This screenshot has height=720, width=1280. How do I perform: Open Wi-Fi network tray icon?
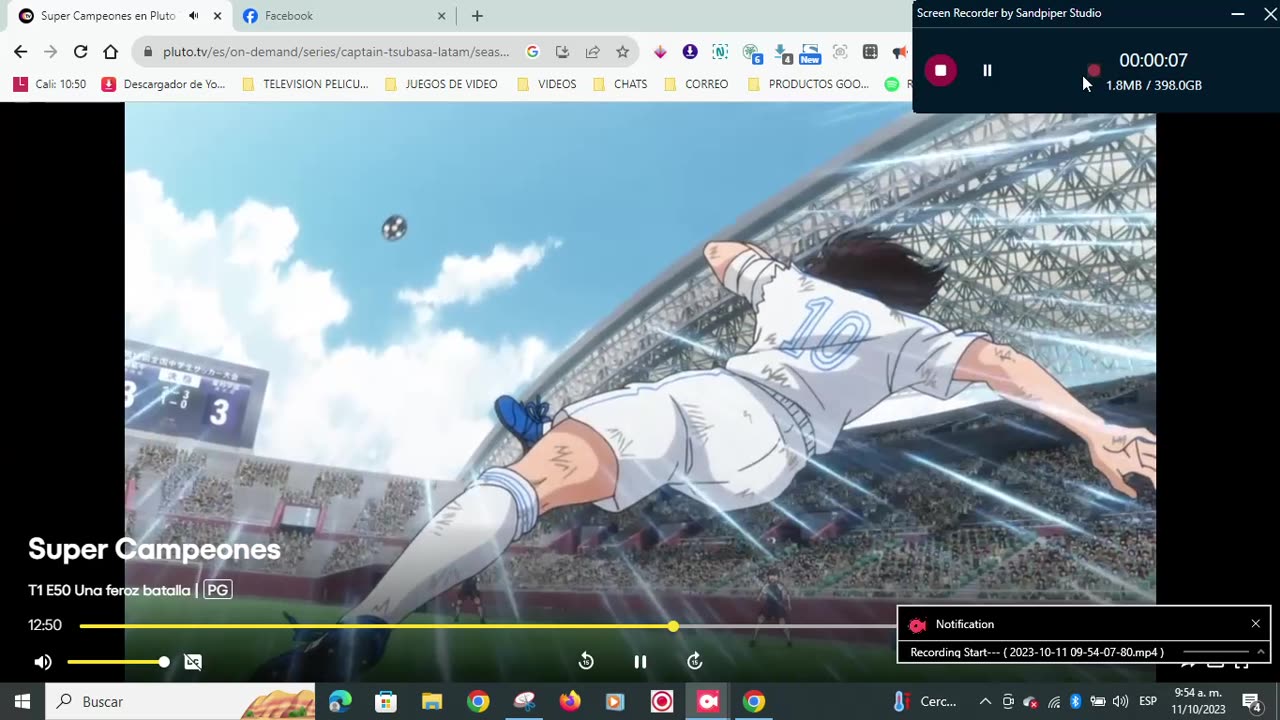(x=1054, y=702)
